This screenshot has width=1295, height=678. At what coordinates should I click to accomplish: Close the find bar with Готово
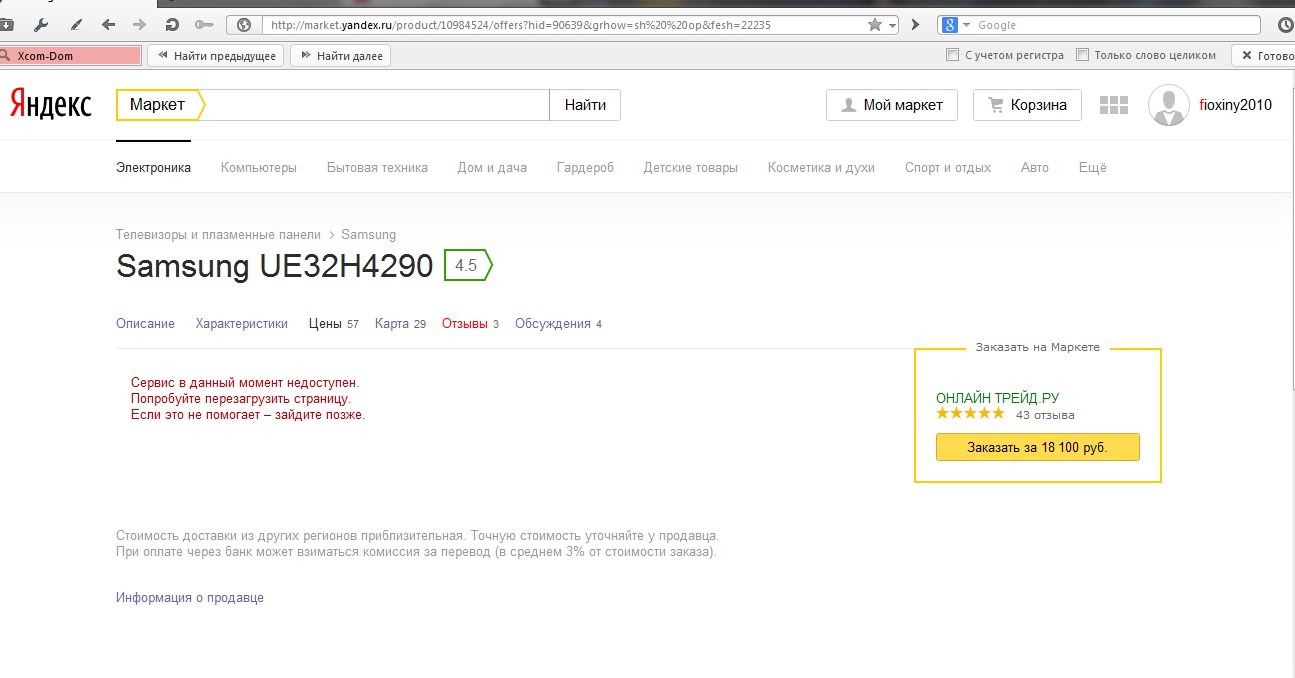click(x=1264, y=56)
